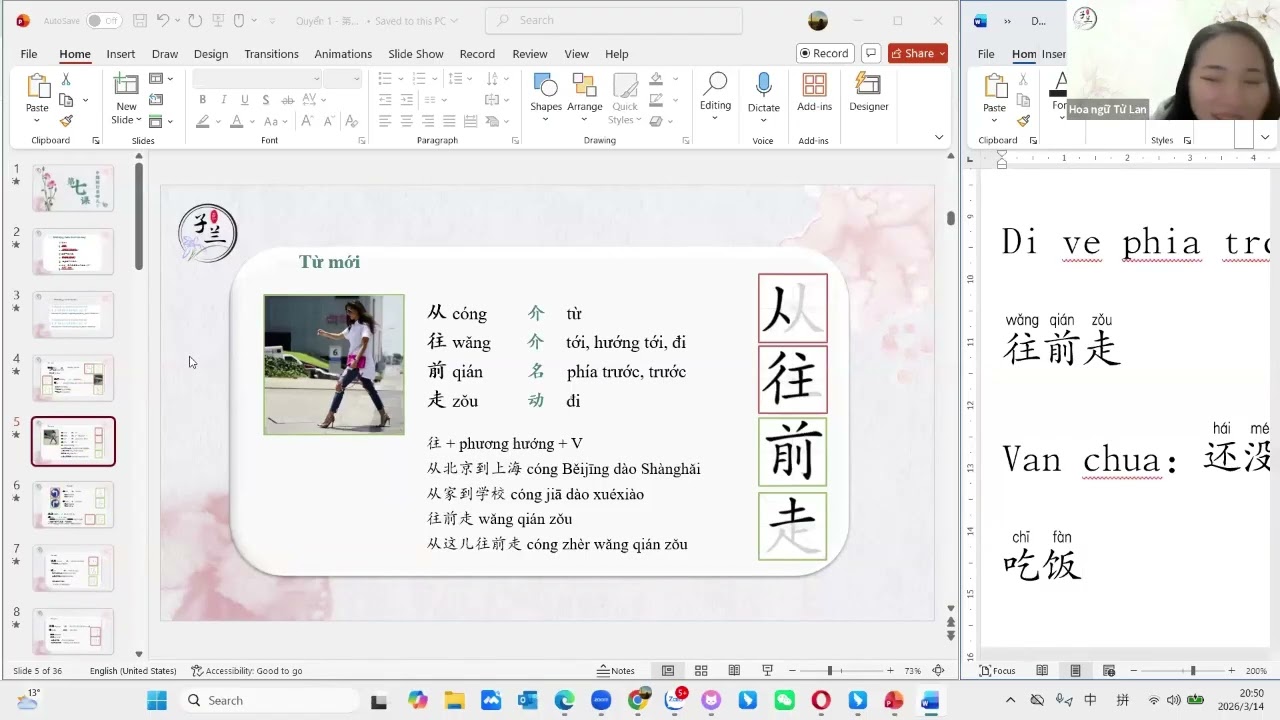Center-align the paragraph text
The height and width of the screenshot is (720, 1280).
[x=406, y=121]
